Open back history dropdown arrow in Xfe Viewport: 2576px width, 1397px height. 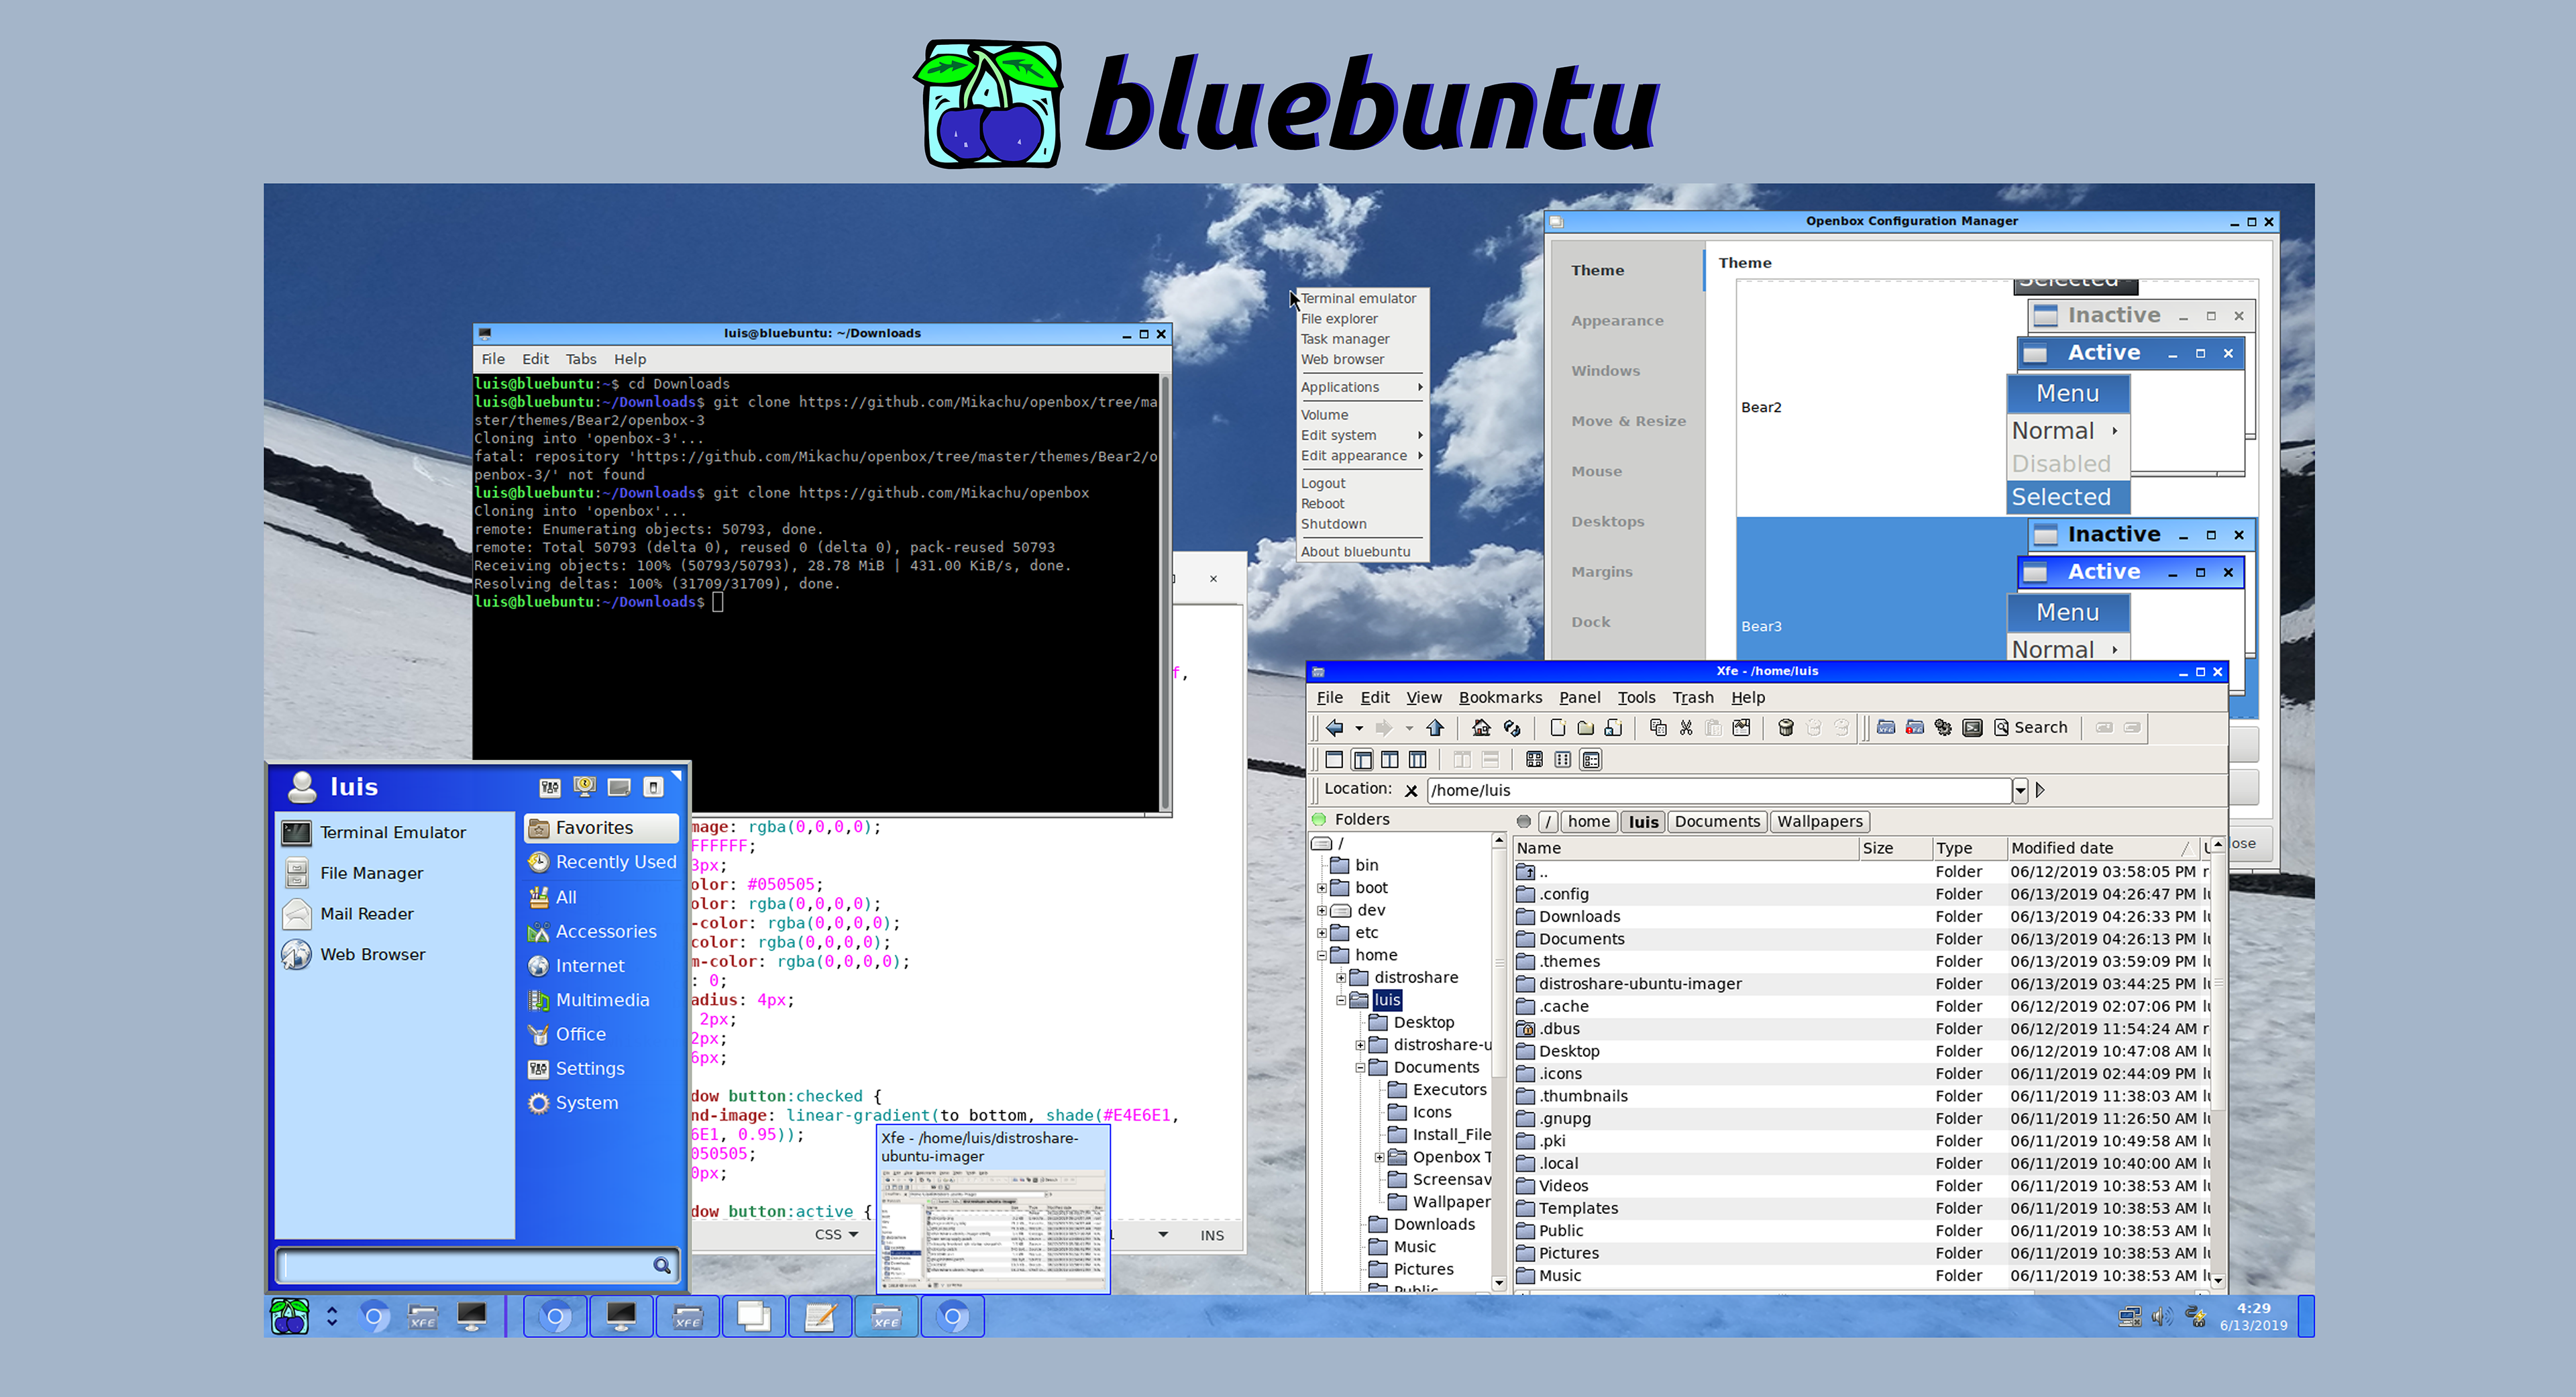1359,728
